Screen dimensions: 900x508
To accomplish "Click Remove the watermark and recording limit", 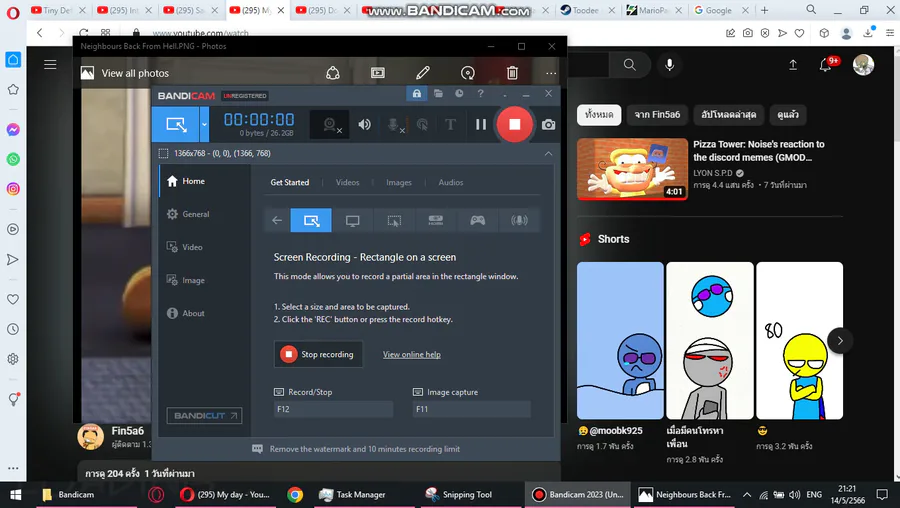I will [x=364, y=449].
